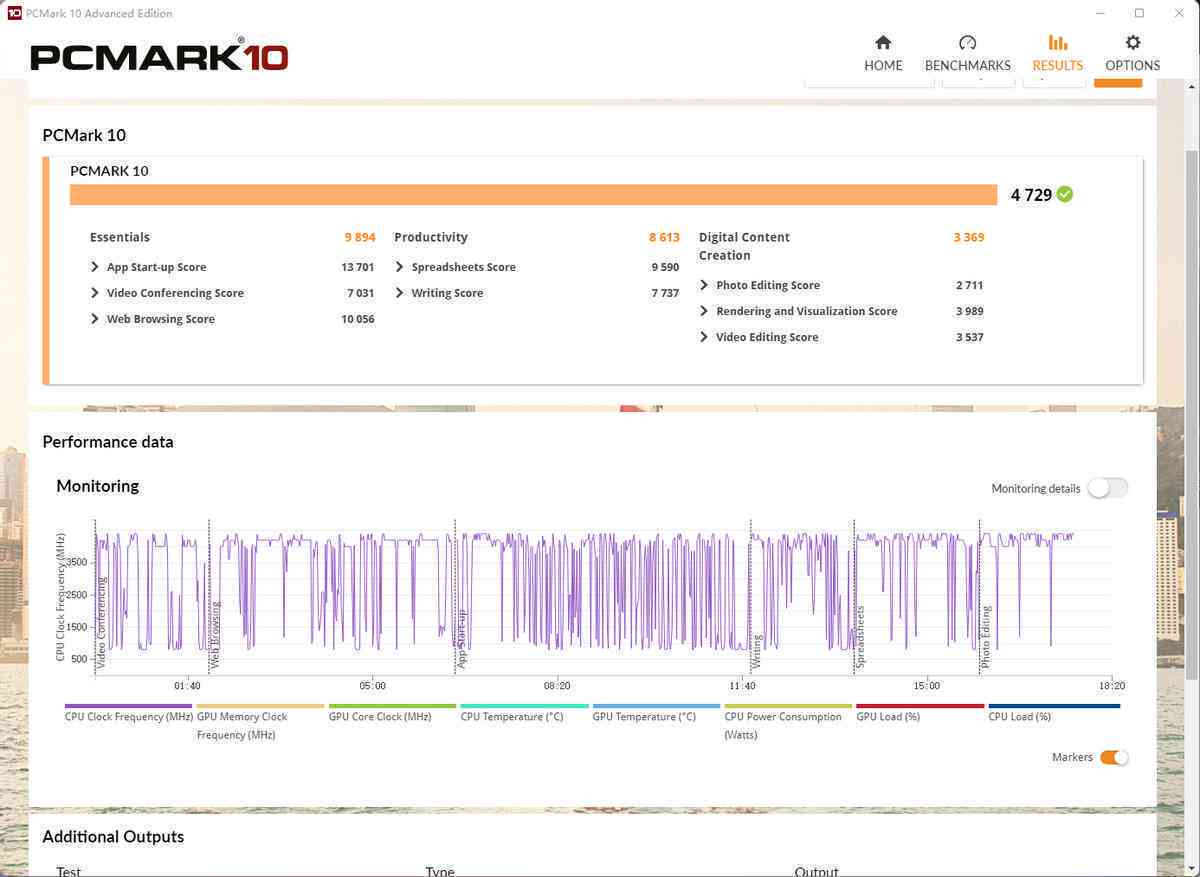The width and height of the screenshot is (1200, 877).
Task: Open the HOME tab
Action: point(883,53)
